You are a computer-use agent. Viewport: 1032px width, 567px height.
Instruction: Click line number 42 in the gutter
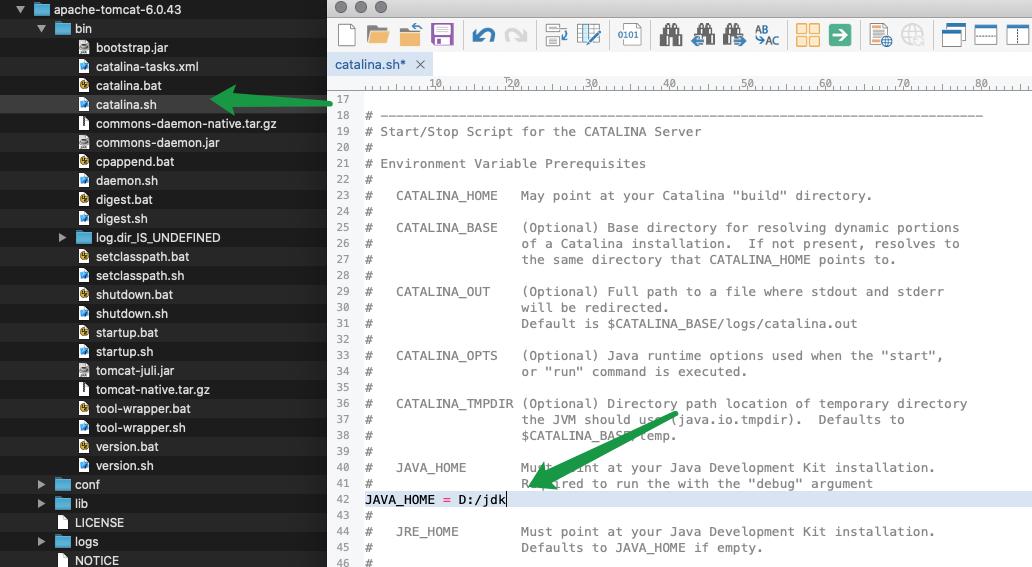coord(343,500)
